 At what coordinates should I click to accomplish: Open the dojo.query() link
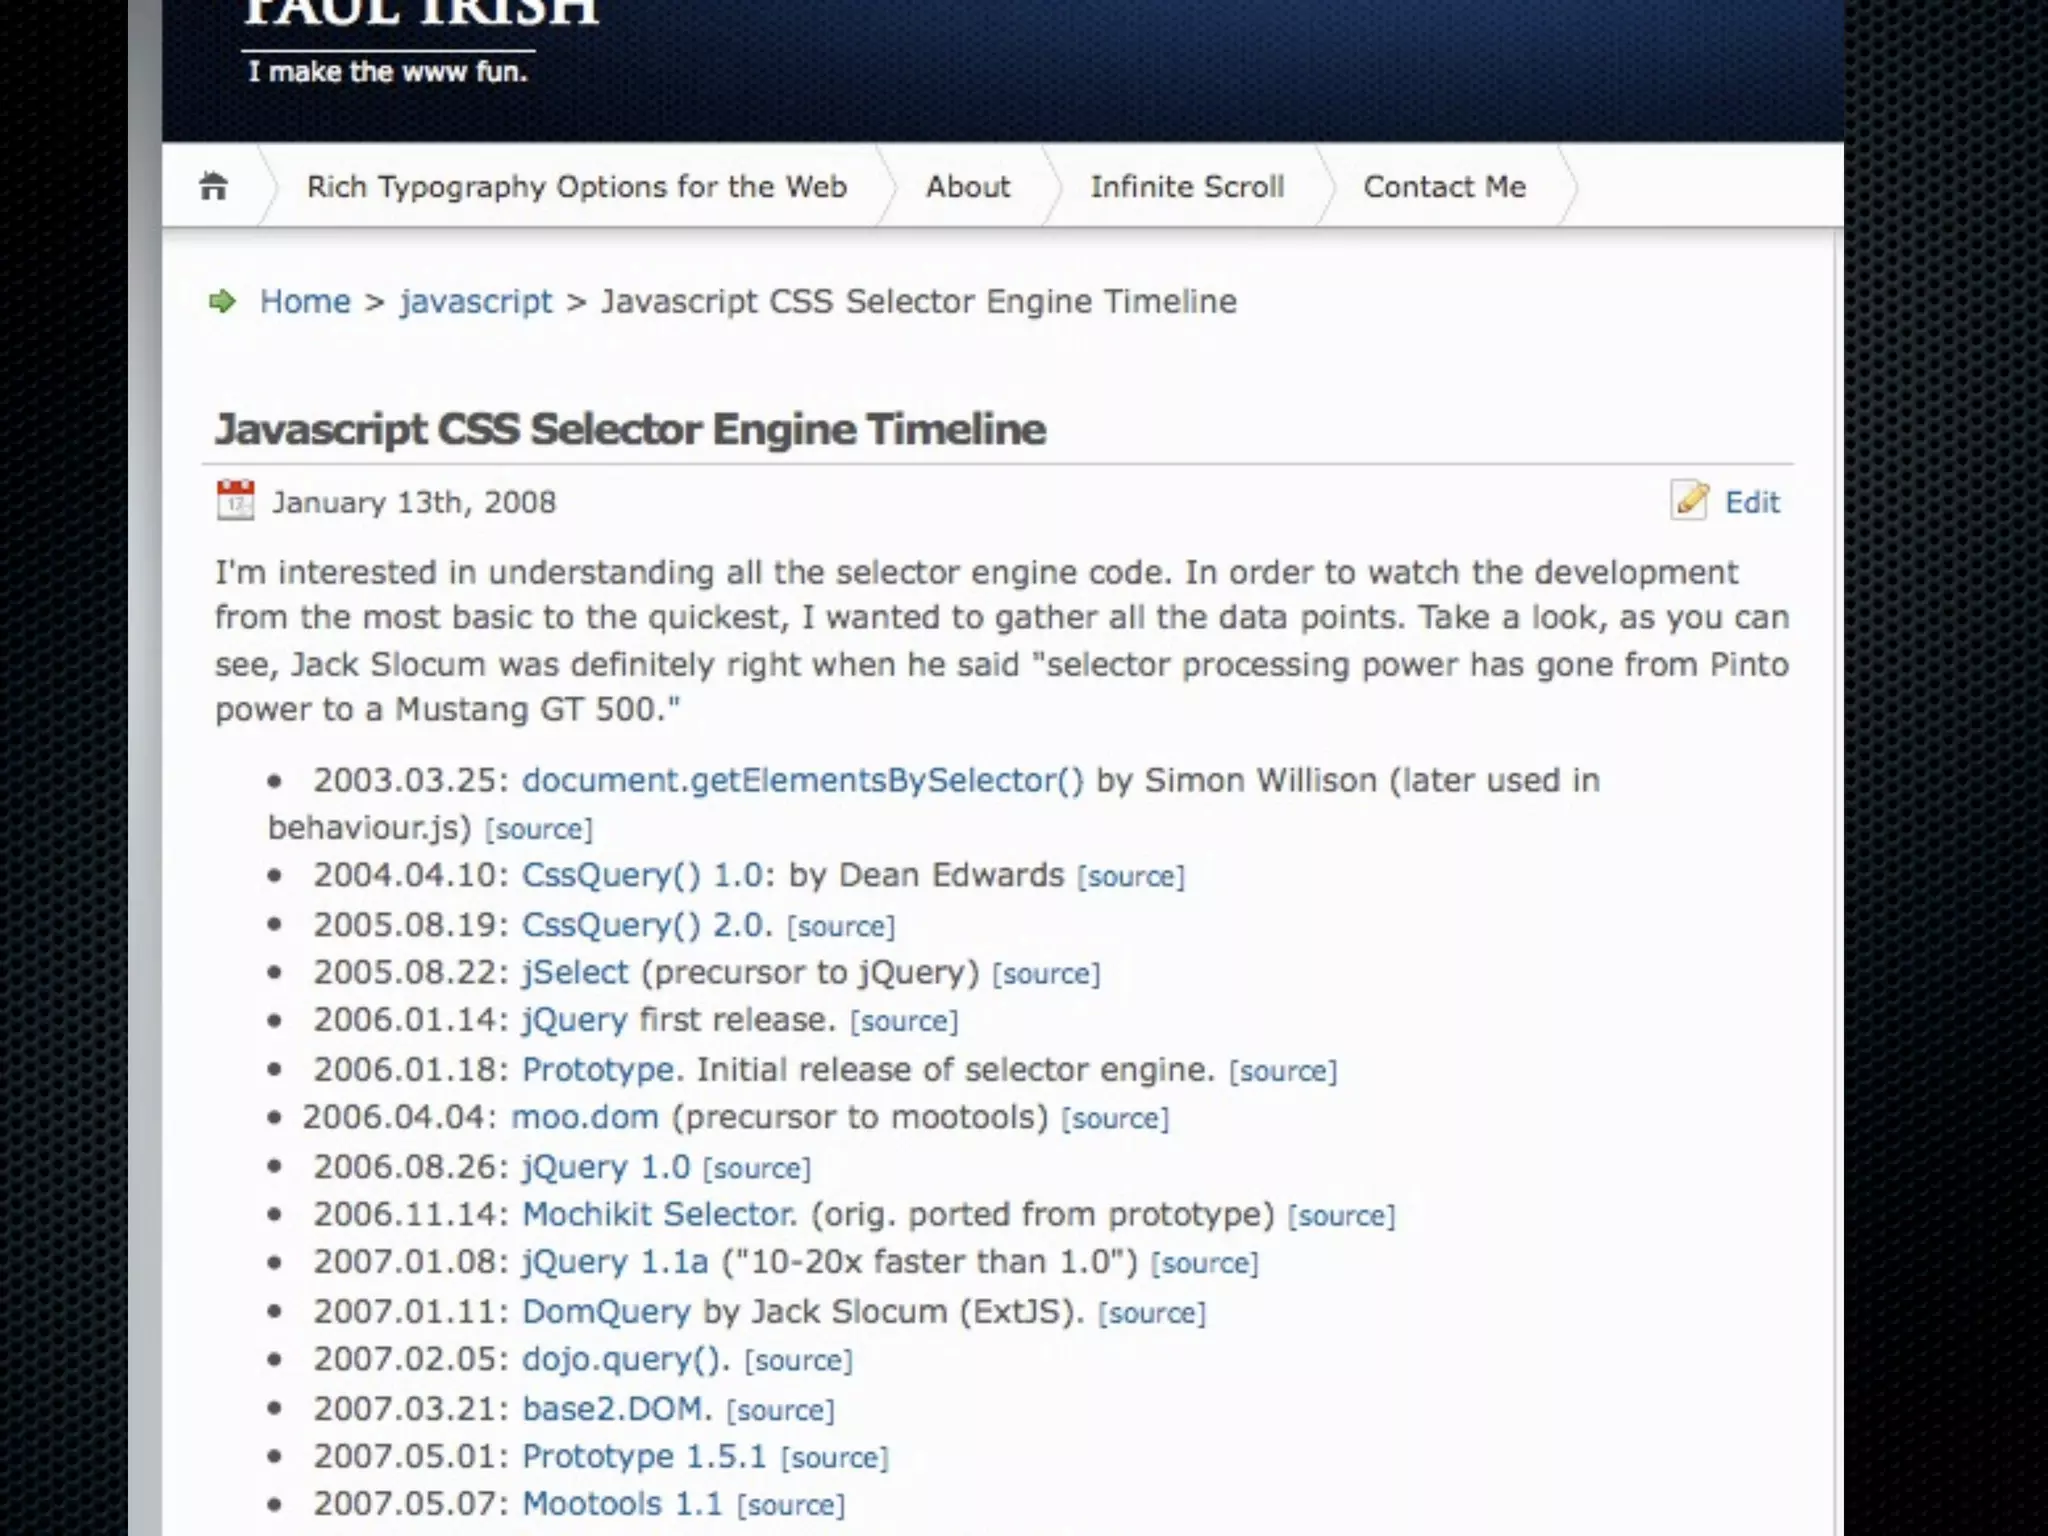(x=624, y=1359)
